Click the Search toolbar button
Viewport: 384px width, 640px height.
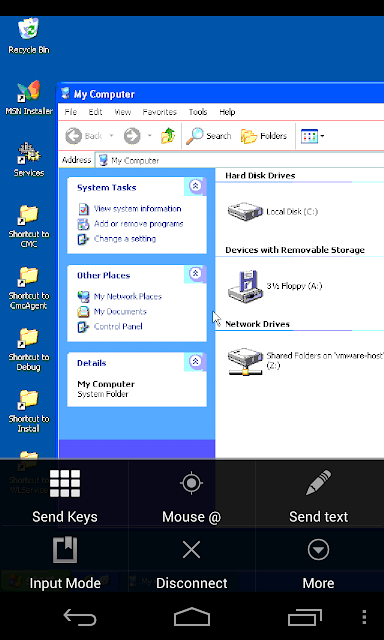click(x=209, y=136)
